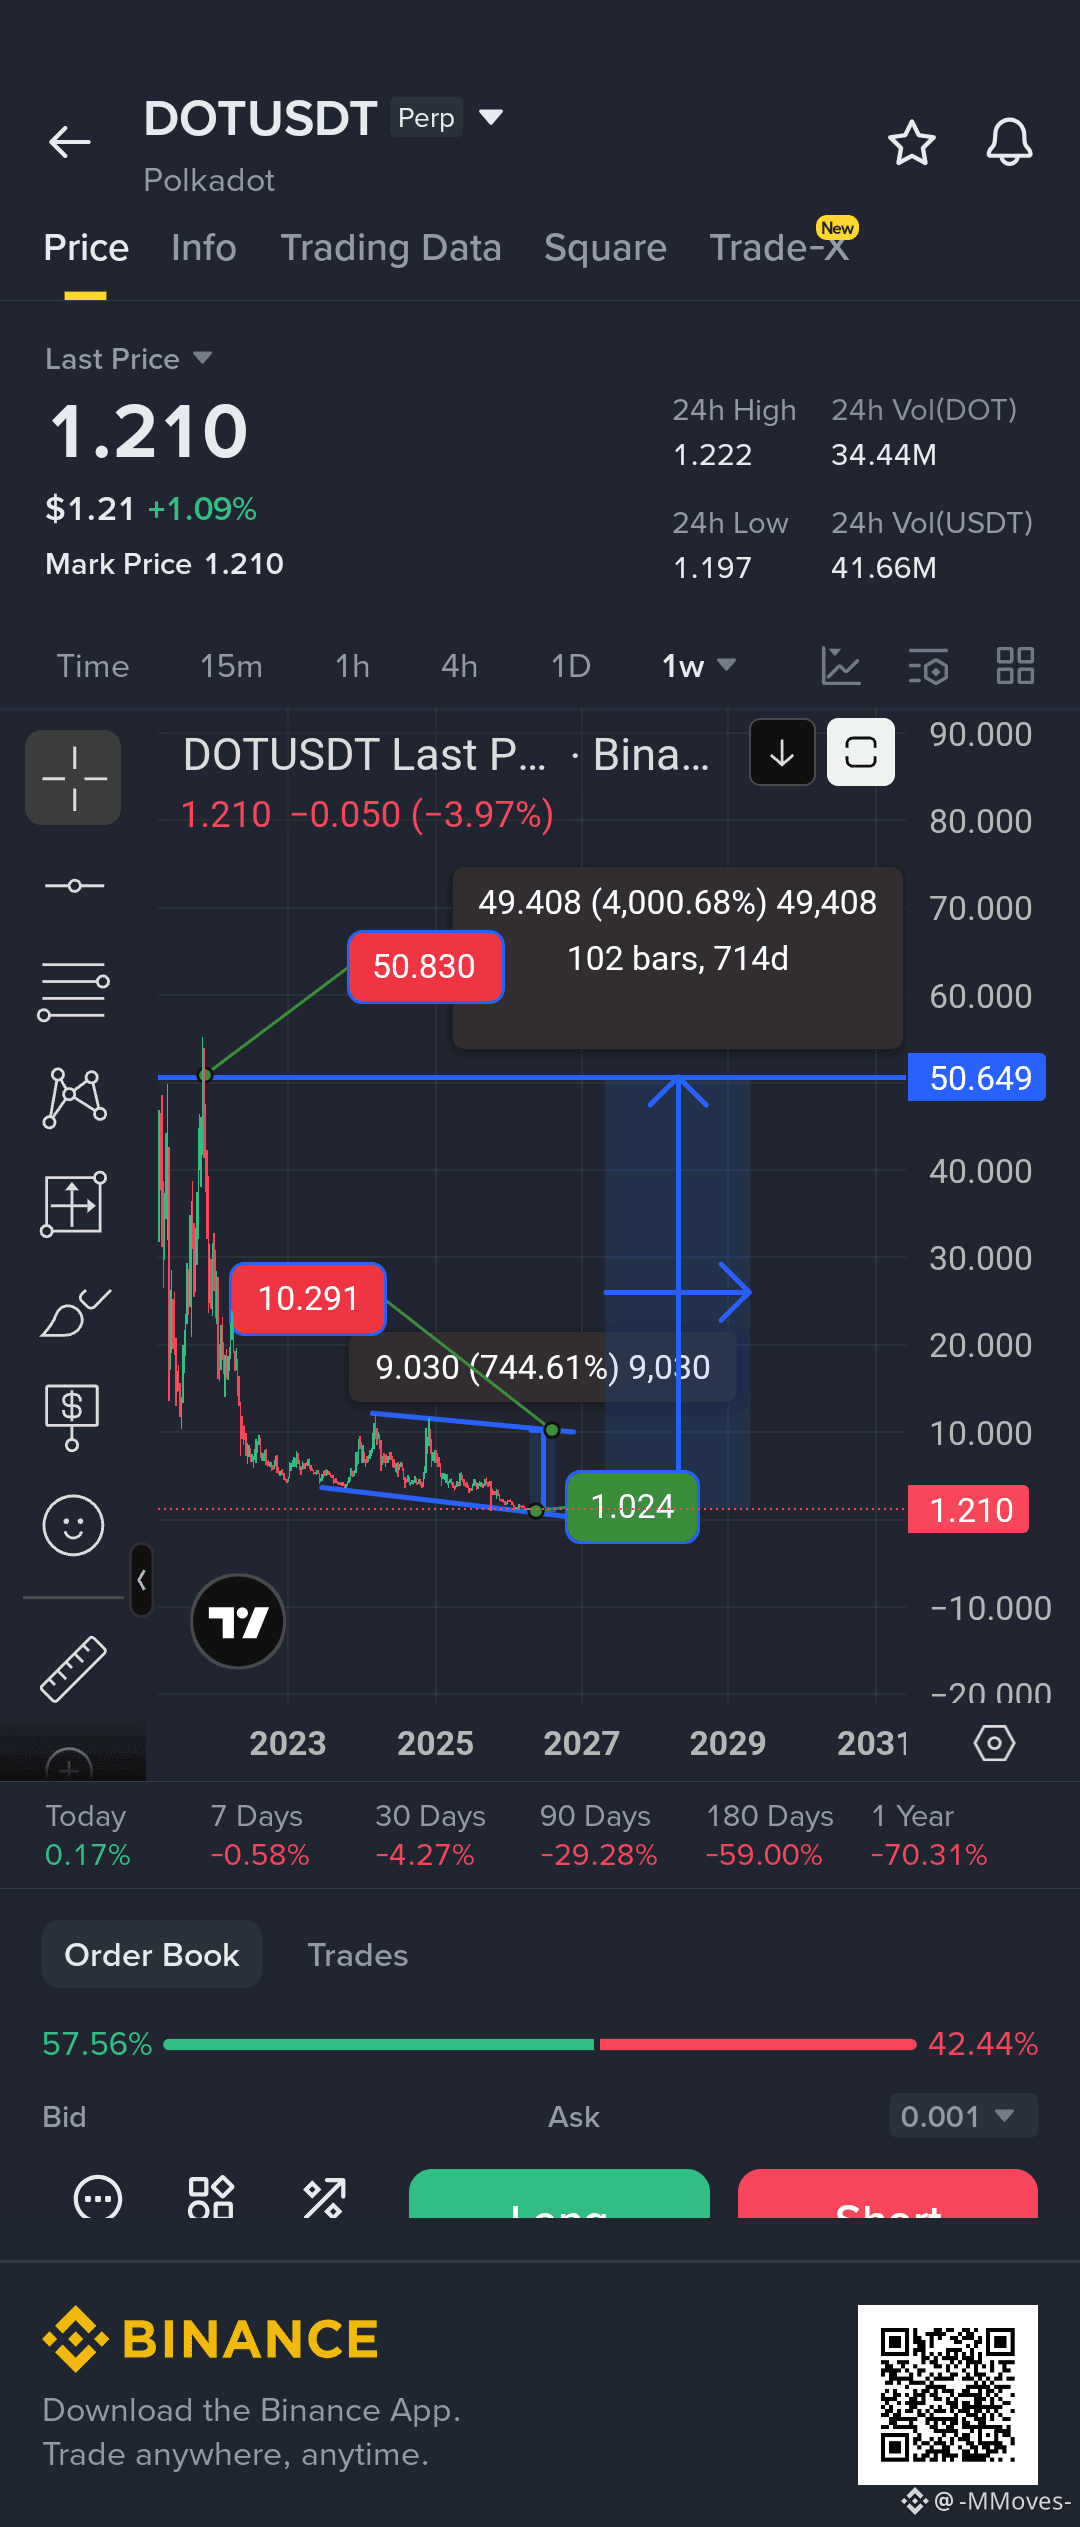The image size is (1080, 2527).
Task: Select the brush drawing tool
Action: (x=73, y=1312)
